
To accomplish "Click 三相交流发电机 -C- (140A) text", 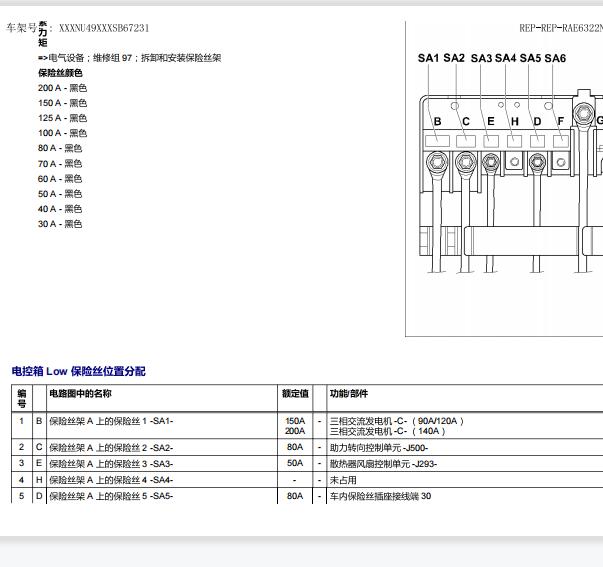I will [x=388, y=431].
